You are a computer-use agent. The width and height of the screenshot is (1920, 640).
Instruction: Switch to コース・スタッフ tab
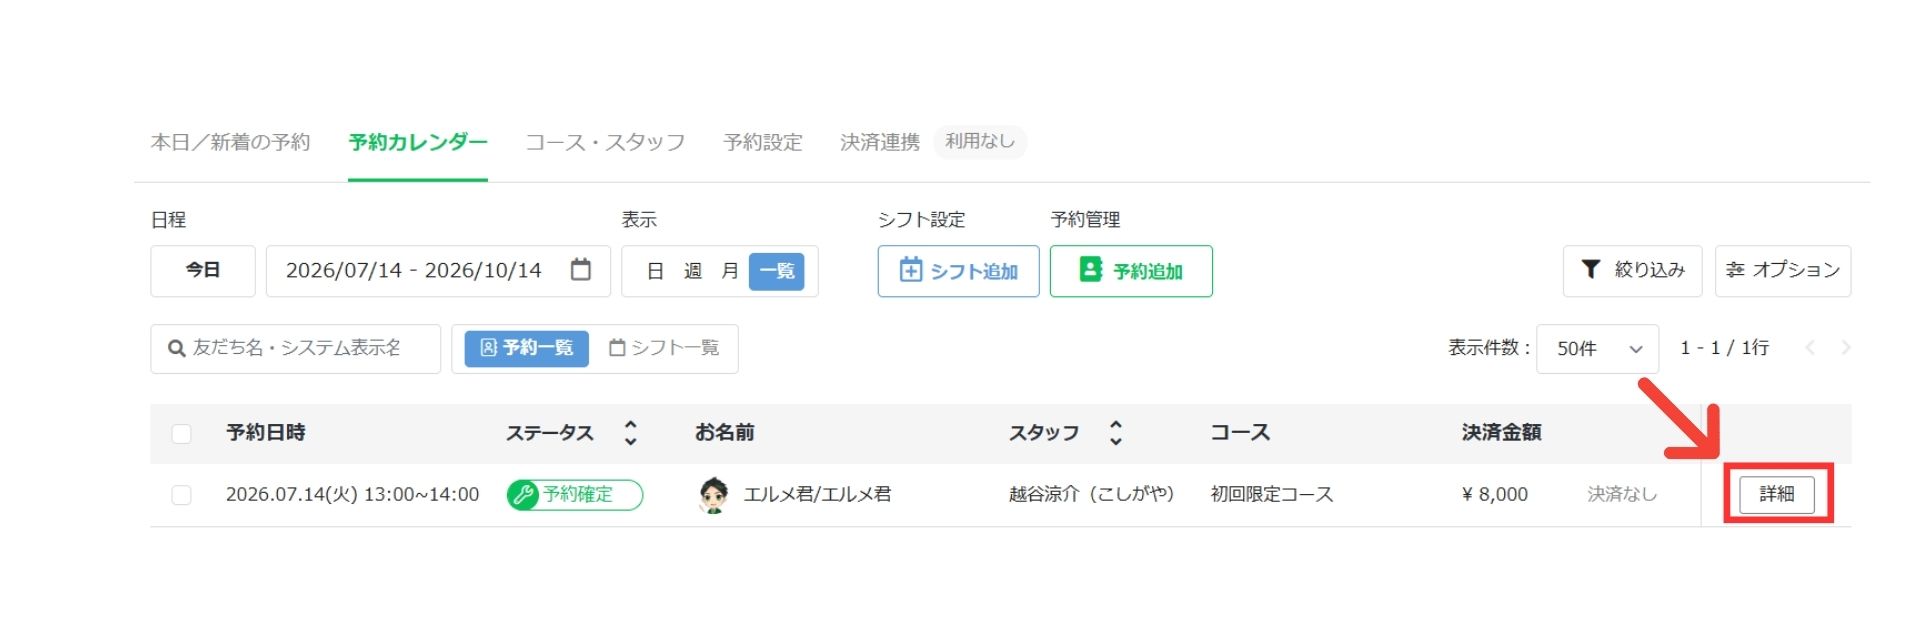[605, 142]
